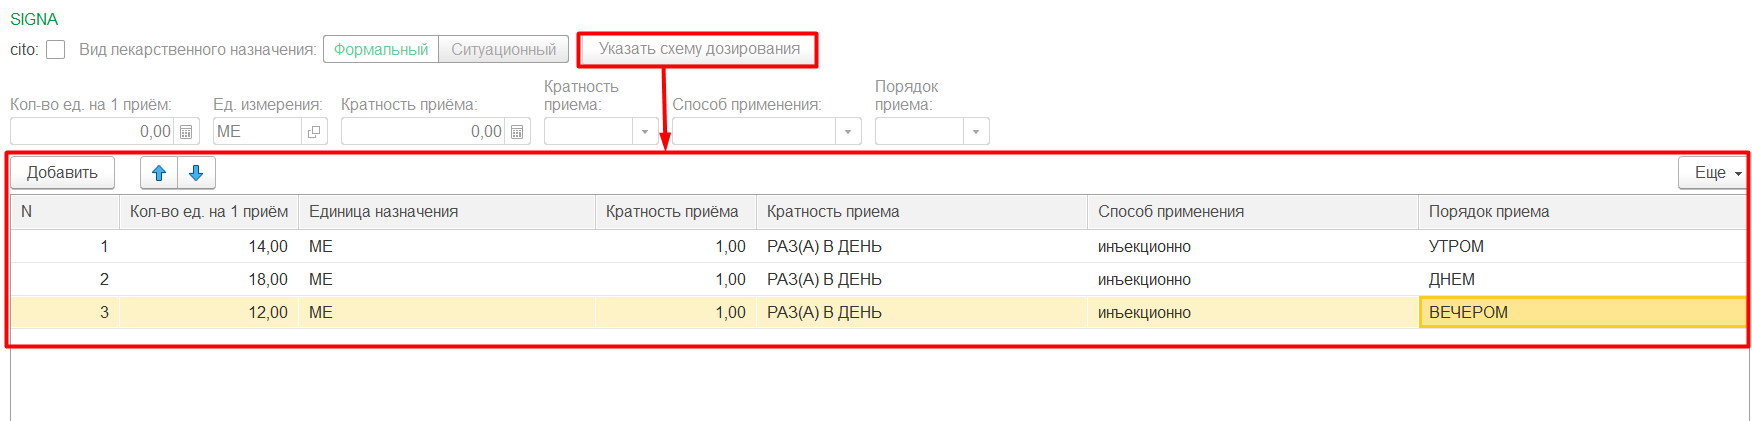
Task: Switch to Ситуационный prescription type
Action: tap(503, 50)
